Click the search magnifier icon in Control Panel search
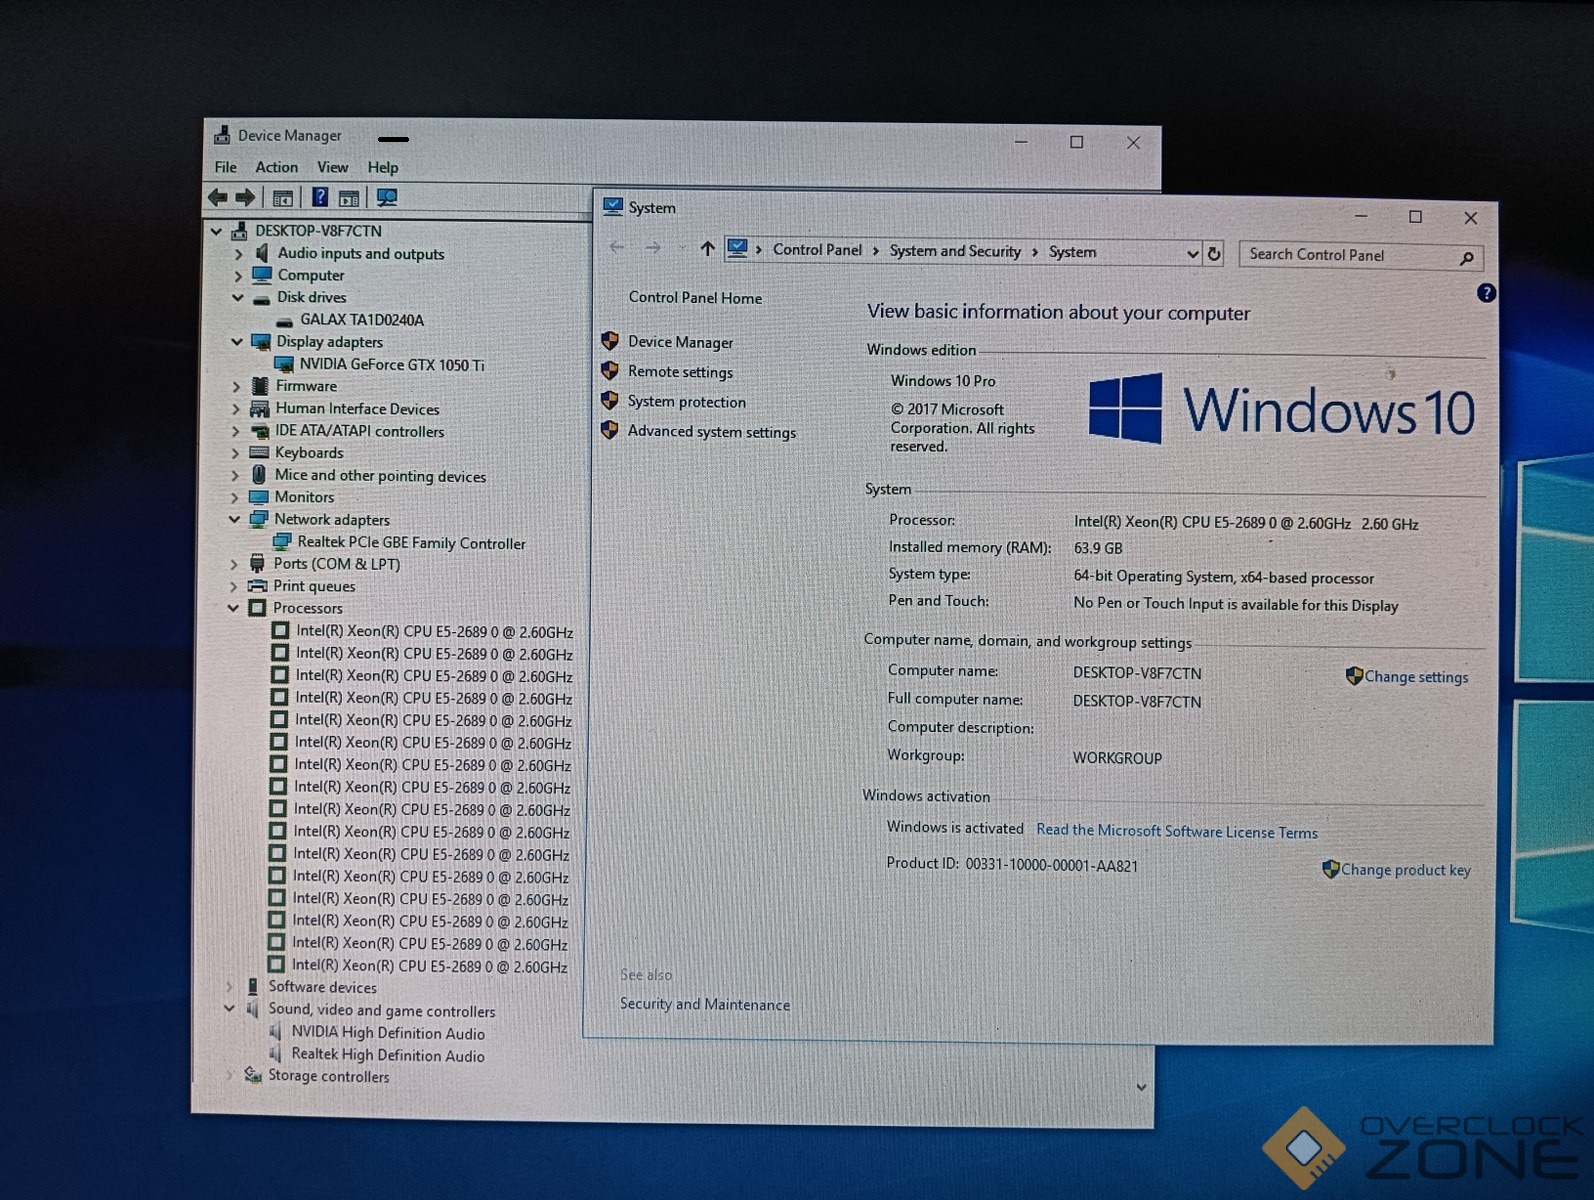This screenshot has width=1594, height=1200. pyautogui.click(x=1467, y=258)
